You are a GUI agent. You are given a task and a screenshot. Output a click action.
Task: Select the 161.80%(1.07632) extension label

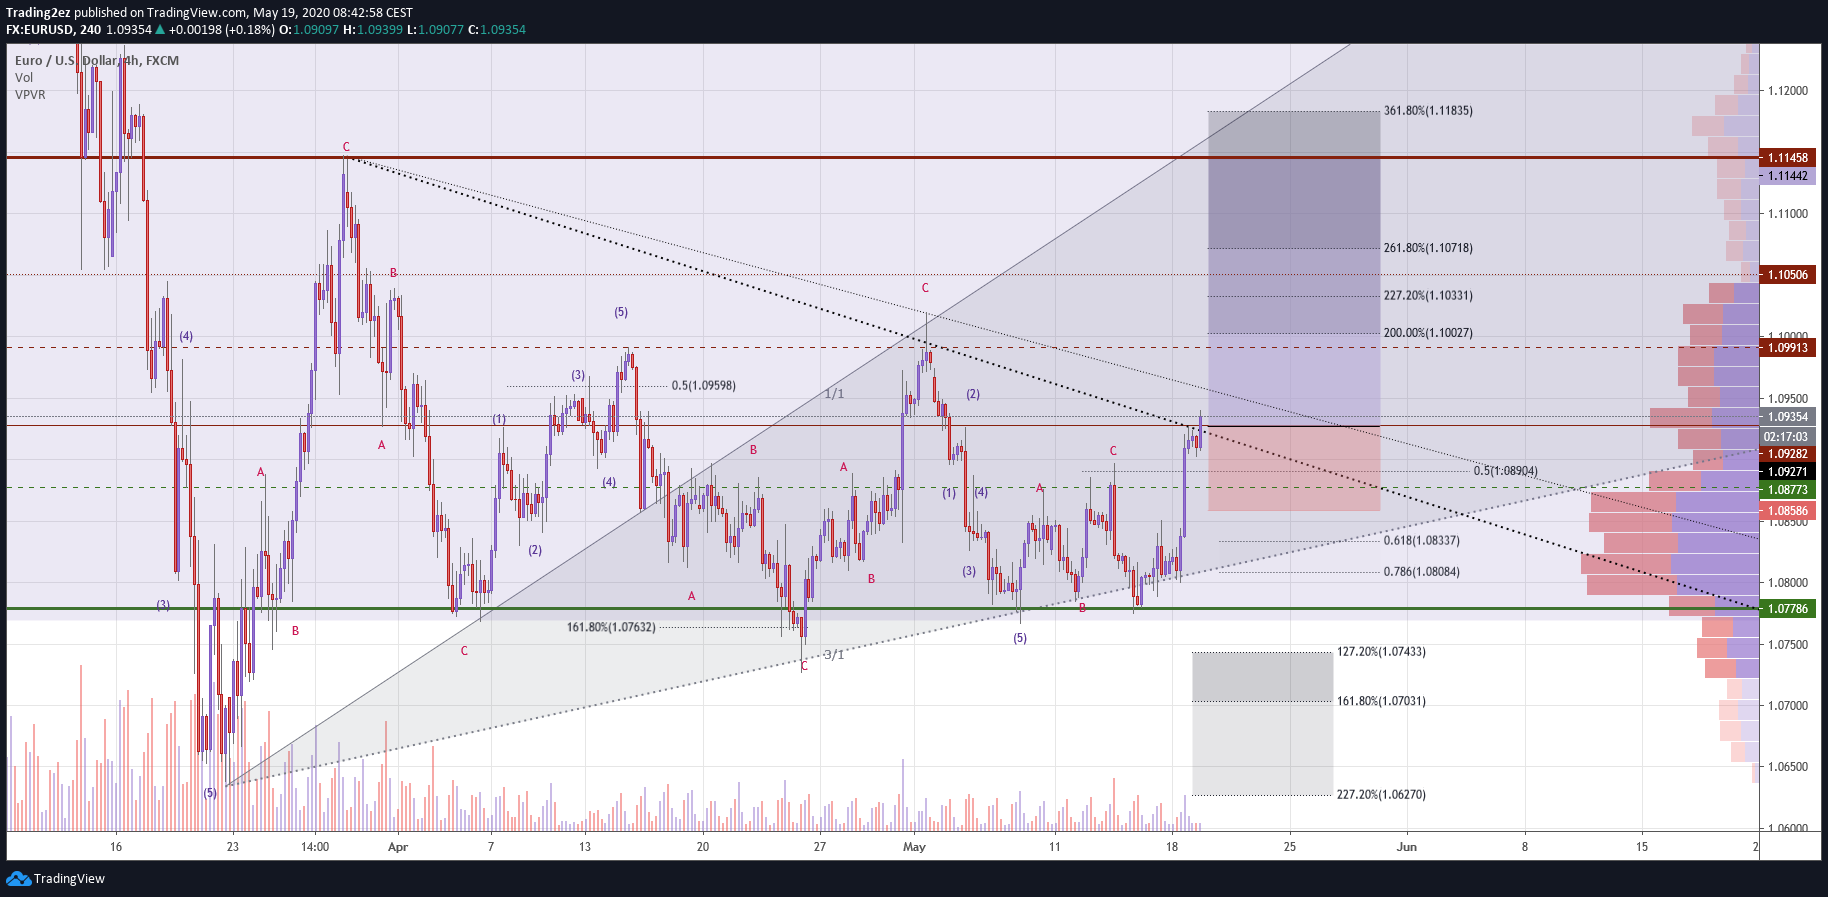click(611, 628)
